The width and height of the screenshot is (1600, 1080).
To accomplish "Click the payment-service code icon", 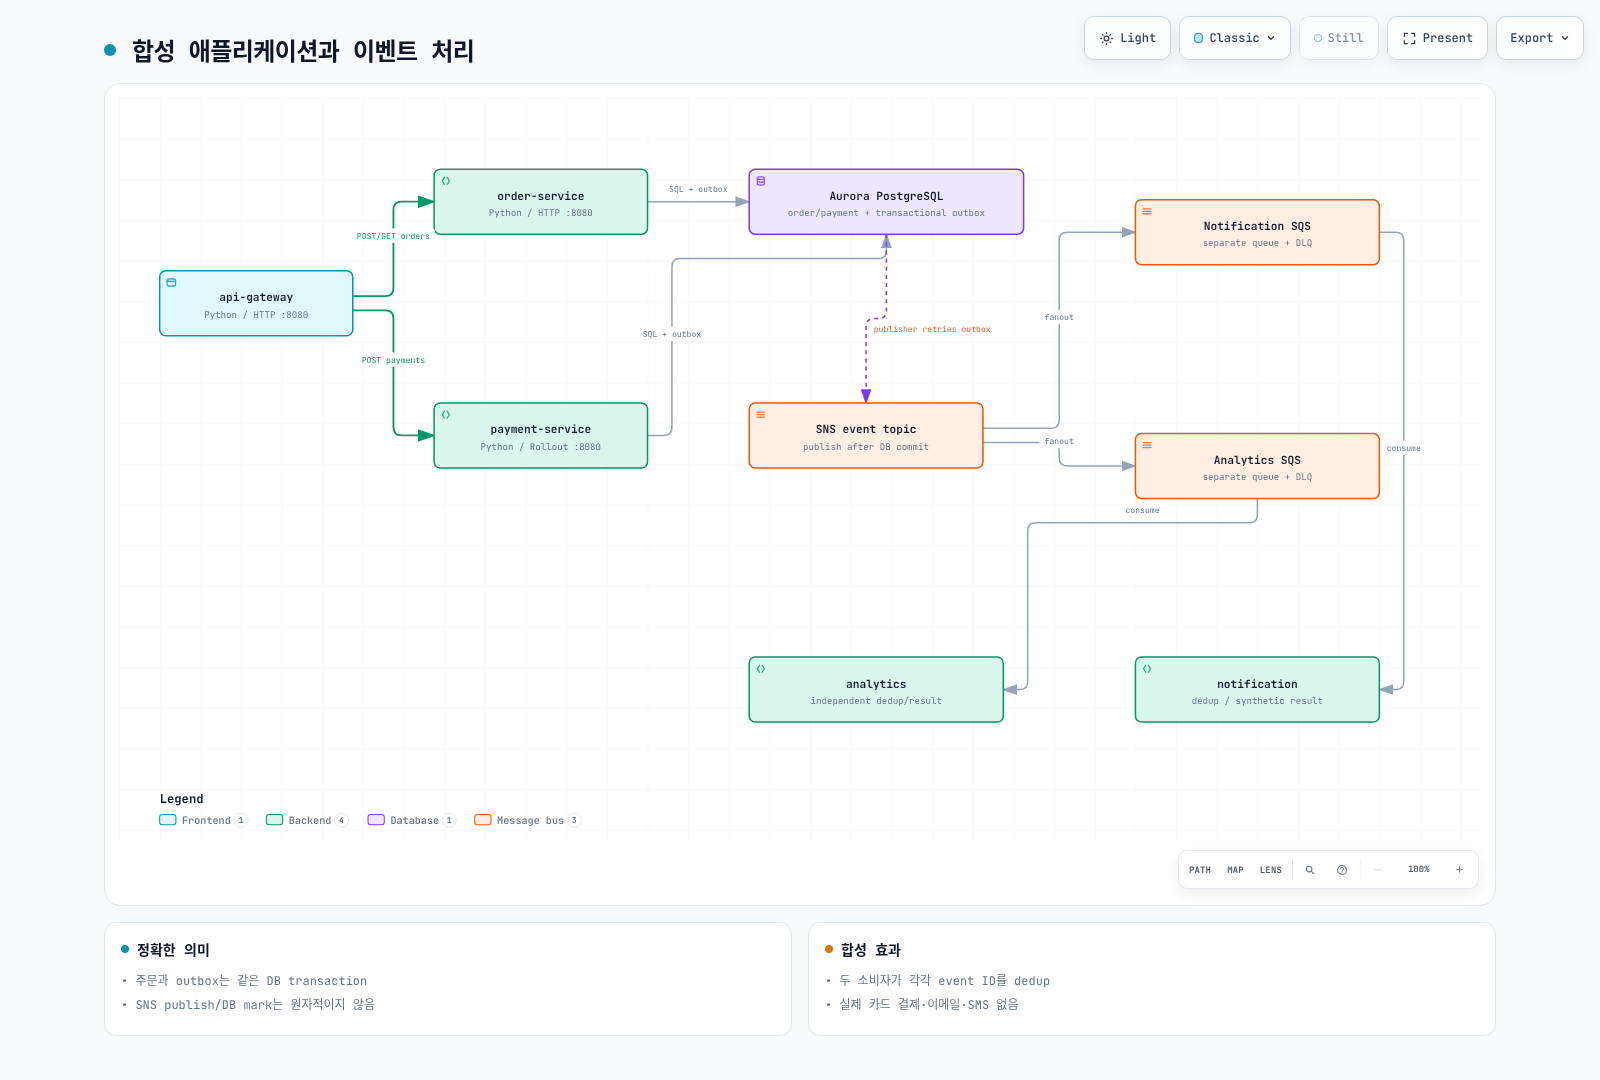I will click(x=446, y=415).
